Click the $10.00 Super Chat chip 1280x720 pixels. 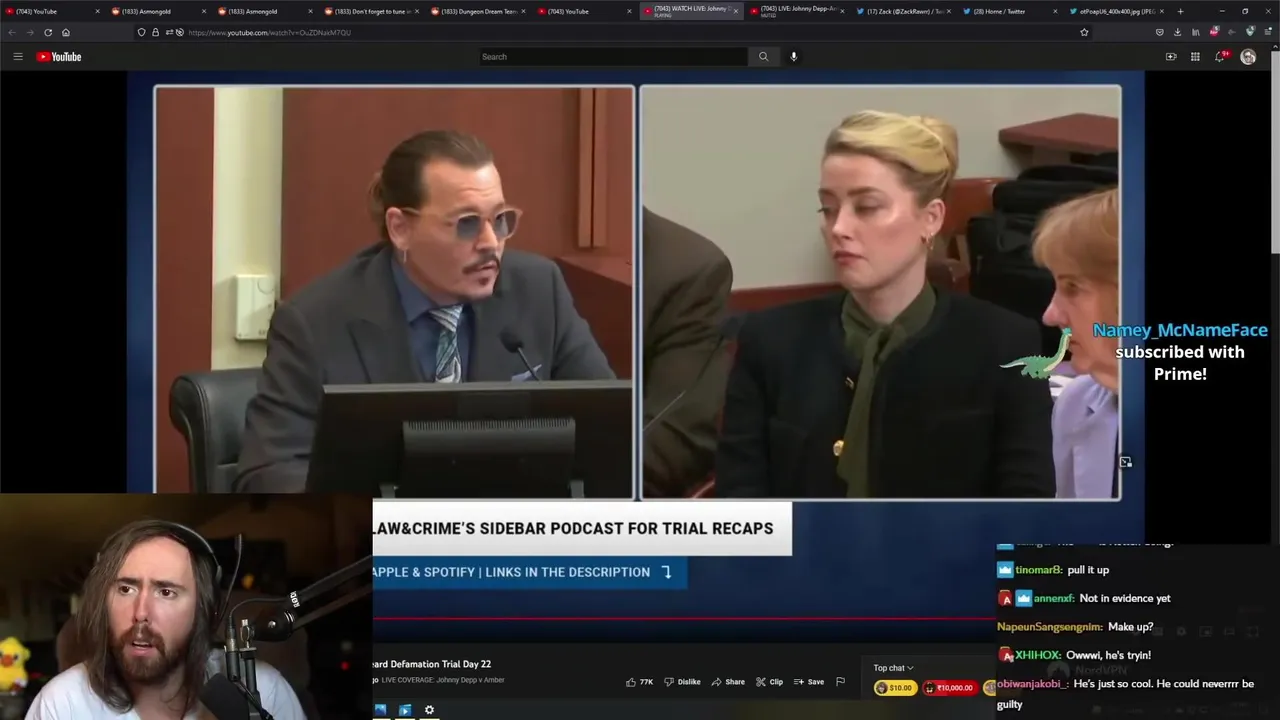pyautogui.click(x=895, y=688)
